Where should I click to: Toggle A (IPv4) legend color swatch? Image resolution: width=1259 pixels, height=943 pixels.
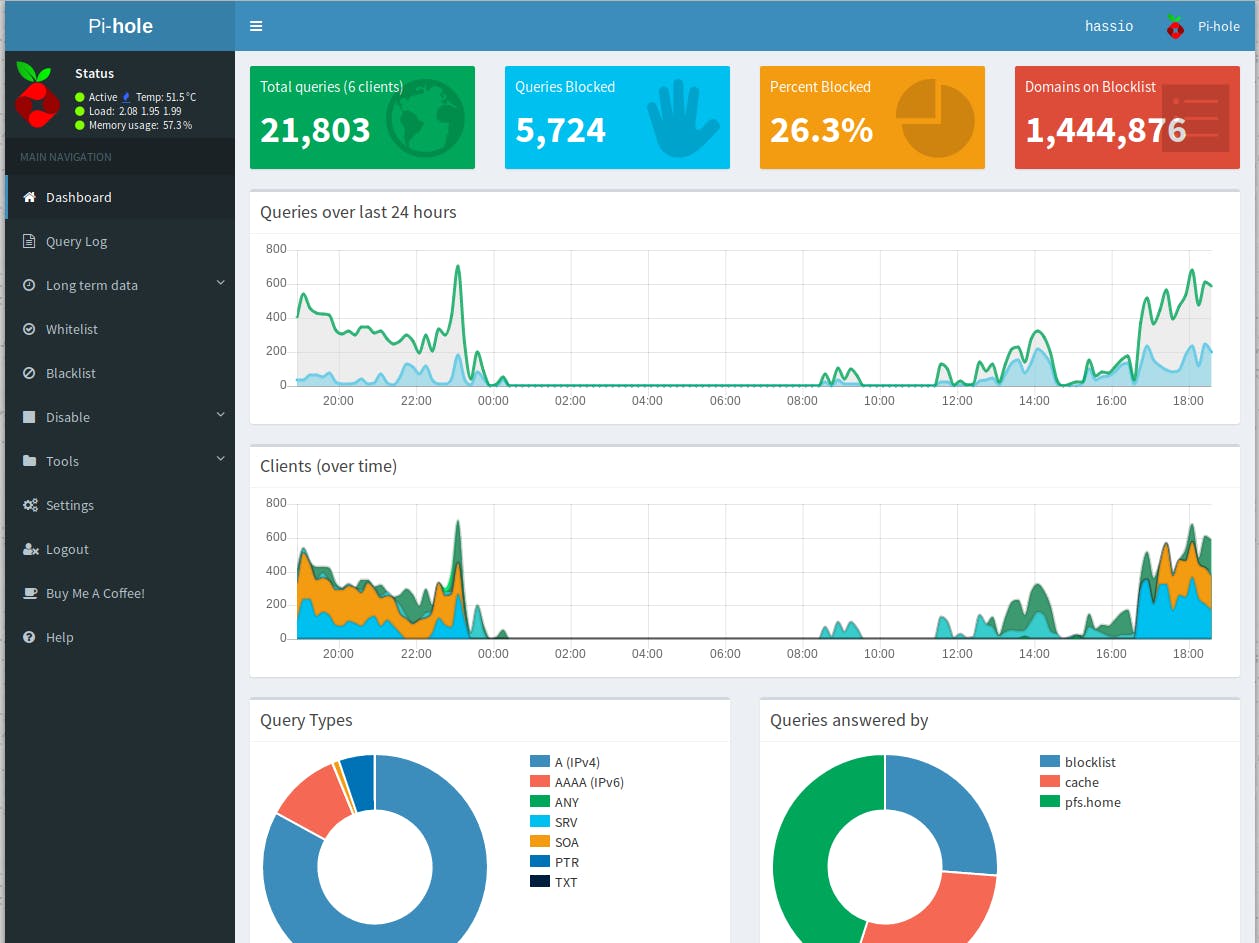pos(540,762)
